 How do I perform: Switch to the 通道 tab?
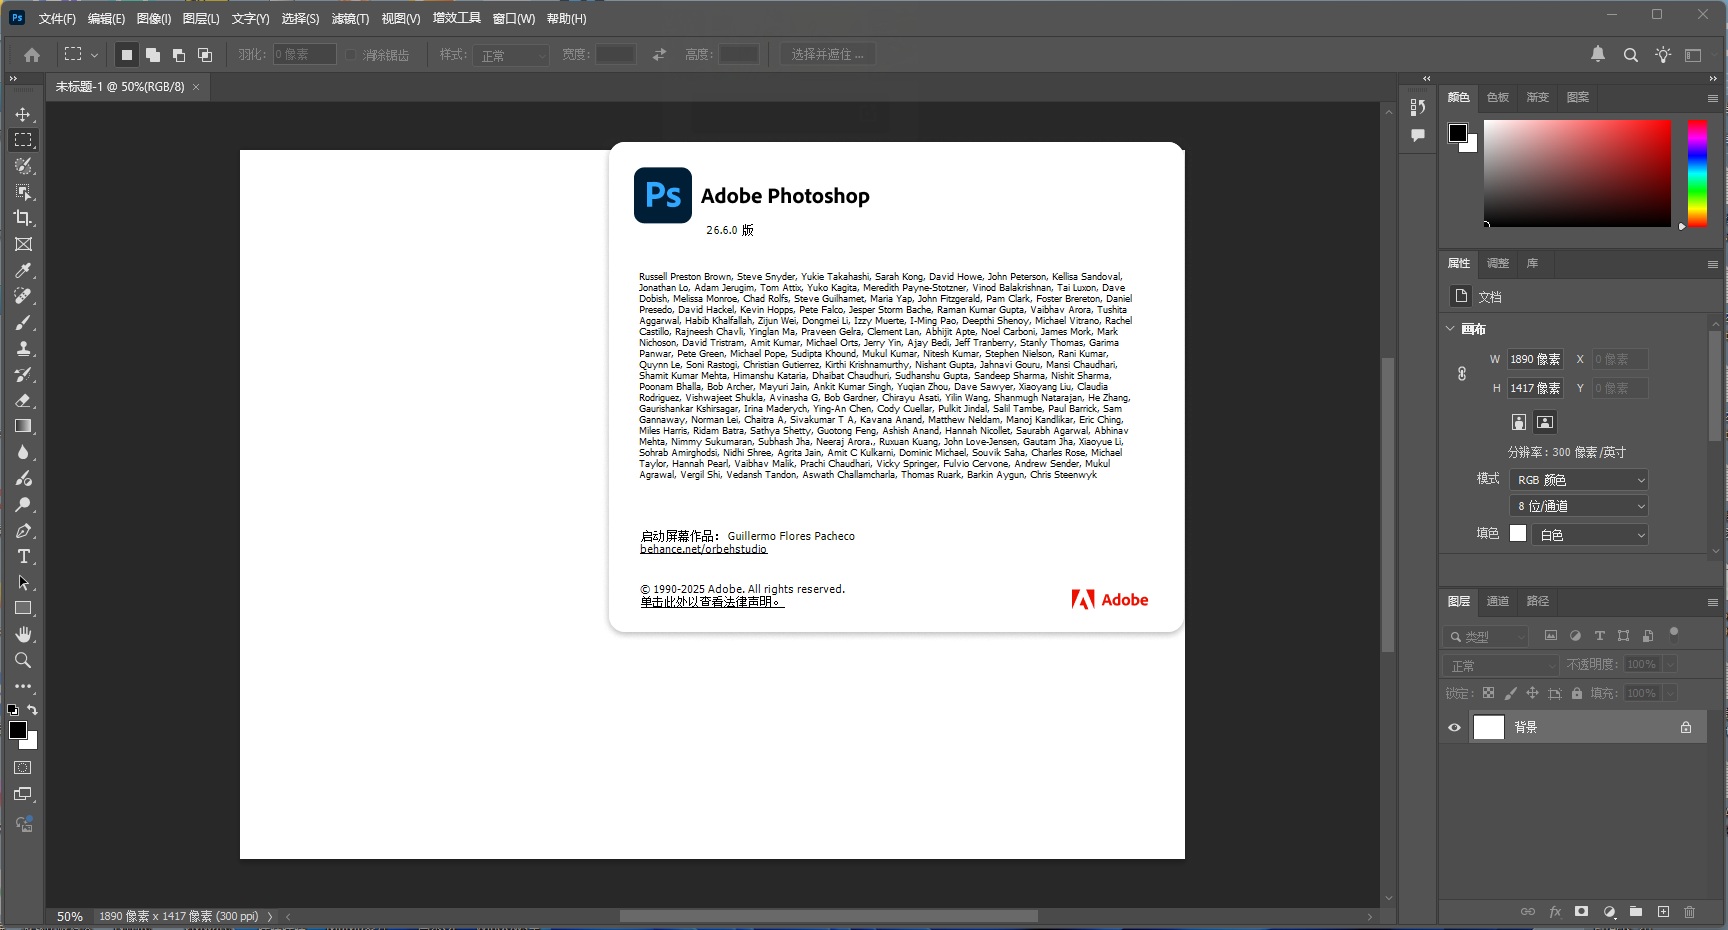click(1497, 601)
